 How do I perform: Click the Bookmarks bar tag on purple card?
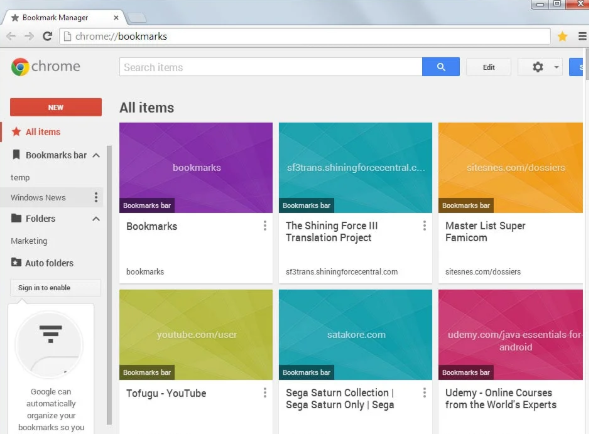147,206
